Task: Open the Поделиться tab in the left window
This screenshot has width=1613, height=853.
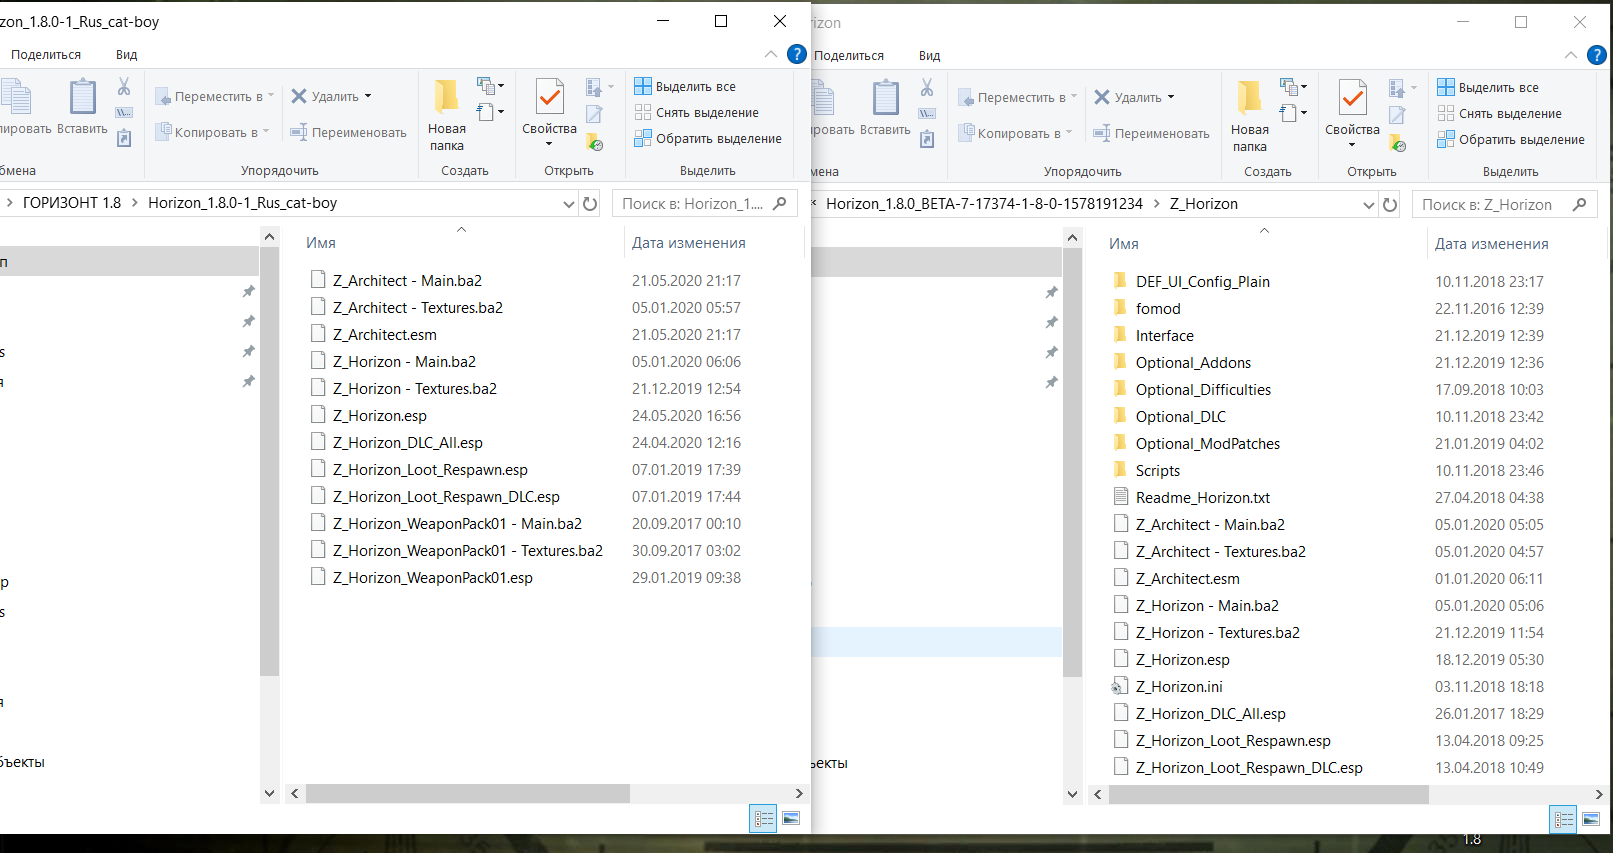Action: click(x=46, y=55)
